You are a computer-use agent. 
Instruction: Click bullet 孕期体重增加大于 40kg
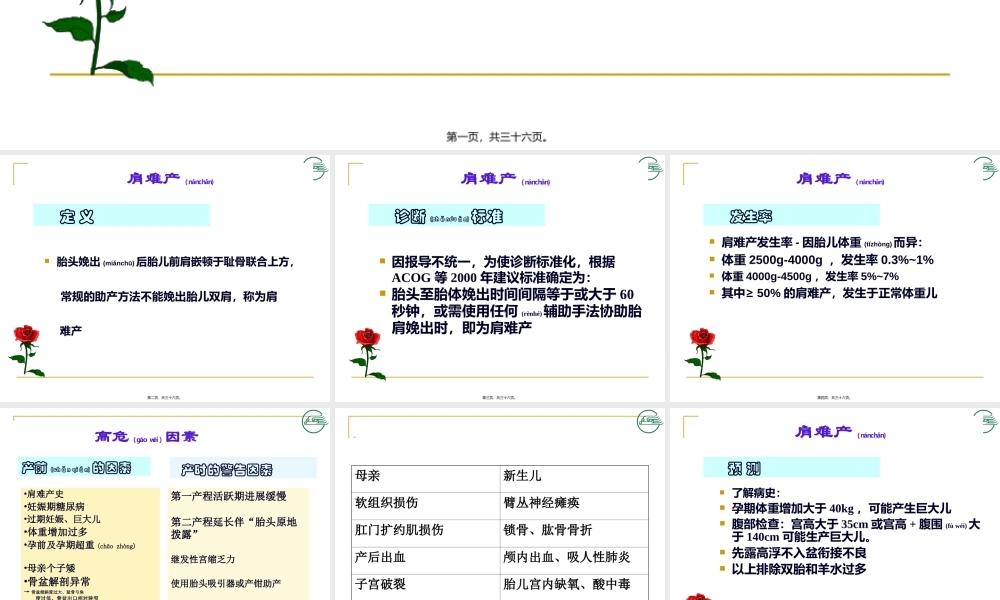tap(841, 508)
